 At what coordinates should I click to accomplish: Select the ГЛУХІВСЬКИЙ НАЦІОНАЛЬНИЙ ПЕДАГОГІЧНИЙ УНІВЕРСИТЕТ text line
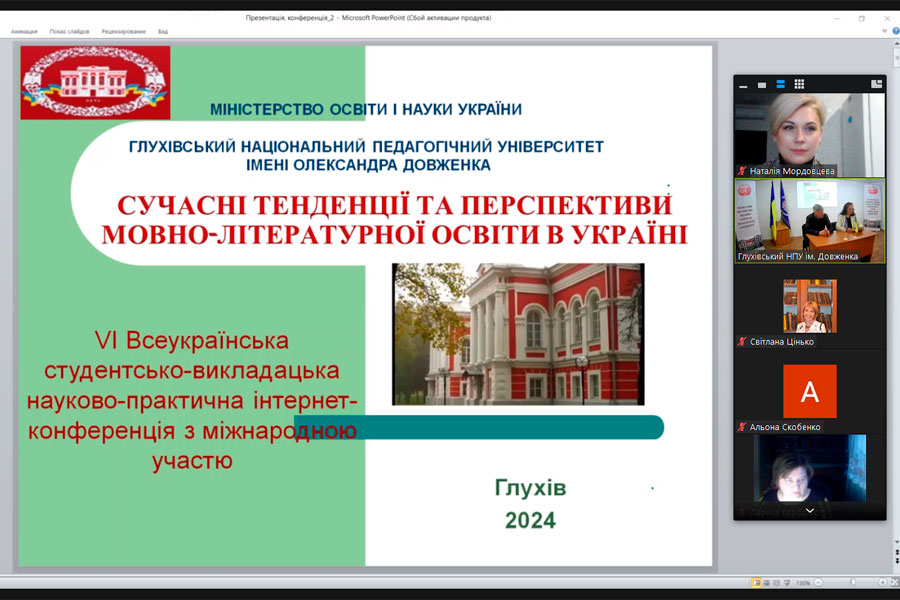click(x=366, y=146)
